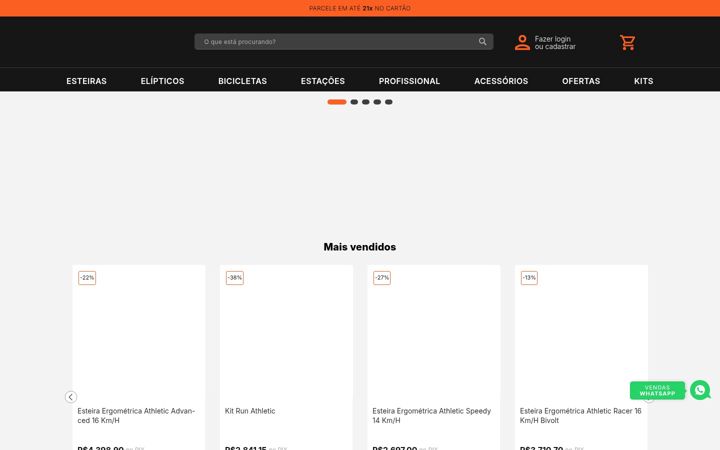Click the -38% discount badge
Image resolution: width=720 pixels, height=450 pixels.
[235, 278]
